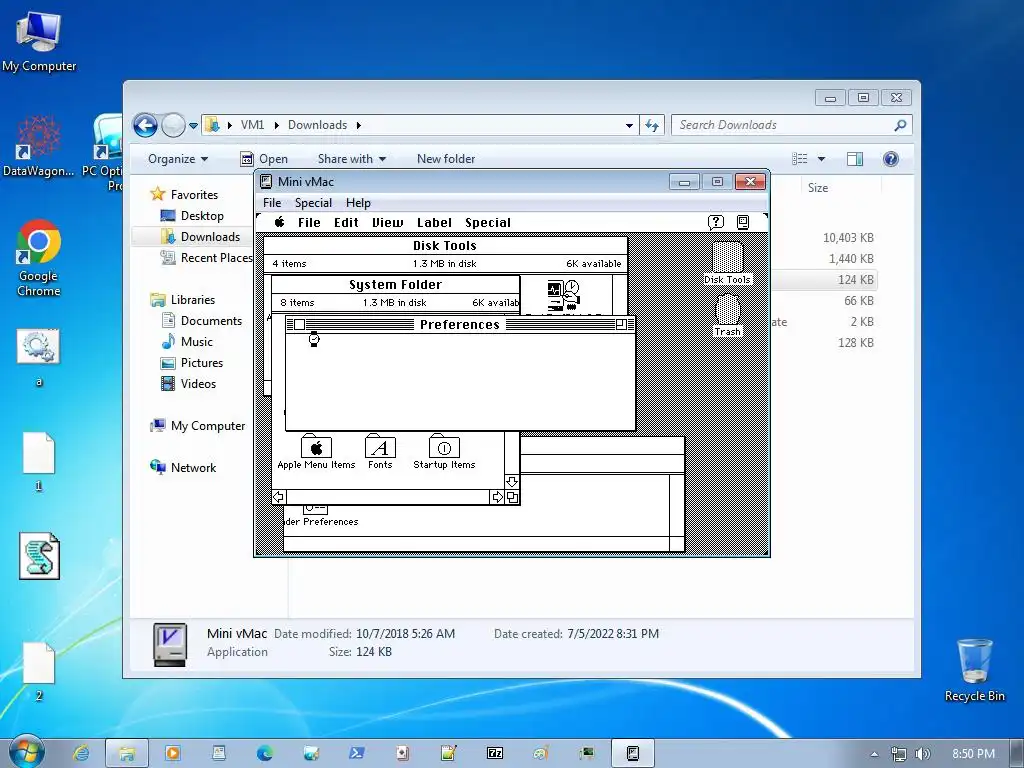Click the Explorer help icon
The image size is (1024, 768).
point(891,159)
